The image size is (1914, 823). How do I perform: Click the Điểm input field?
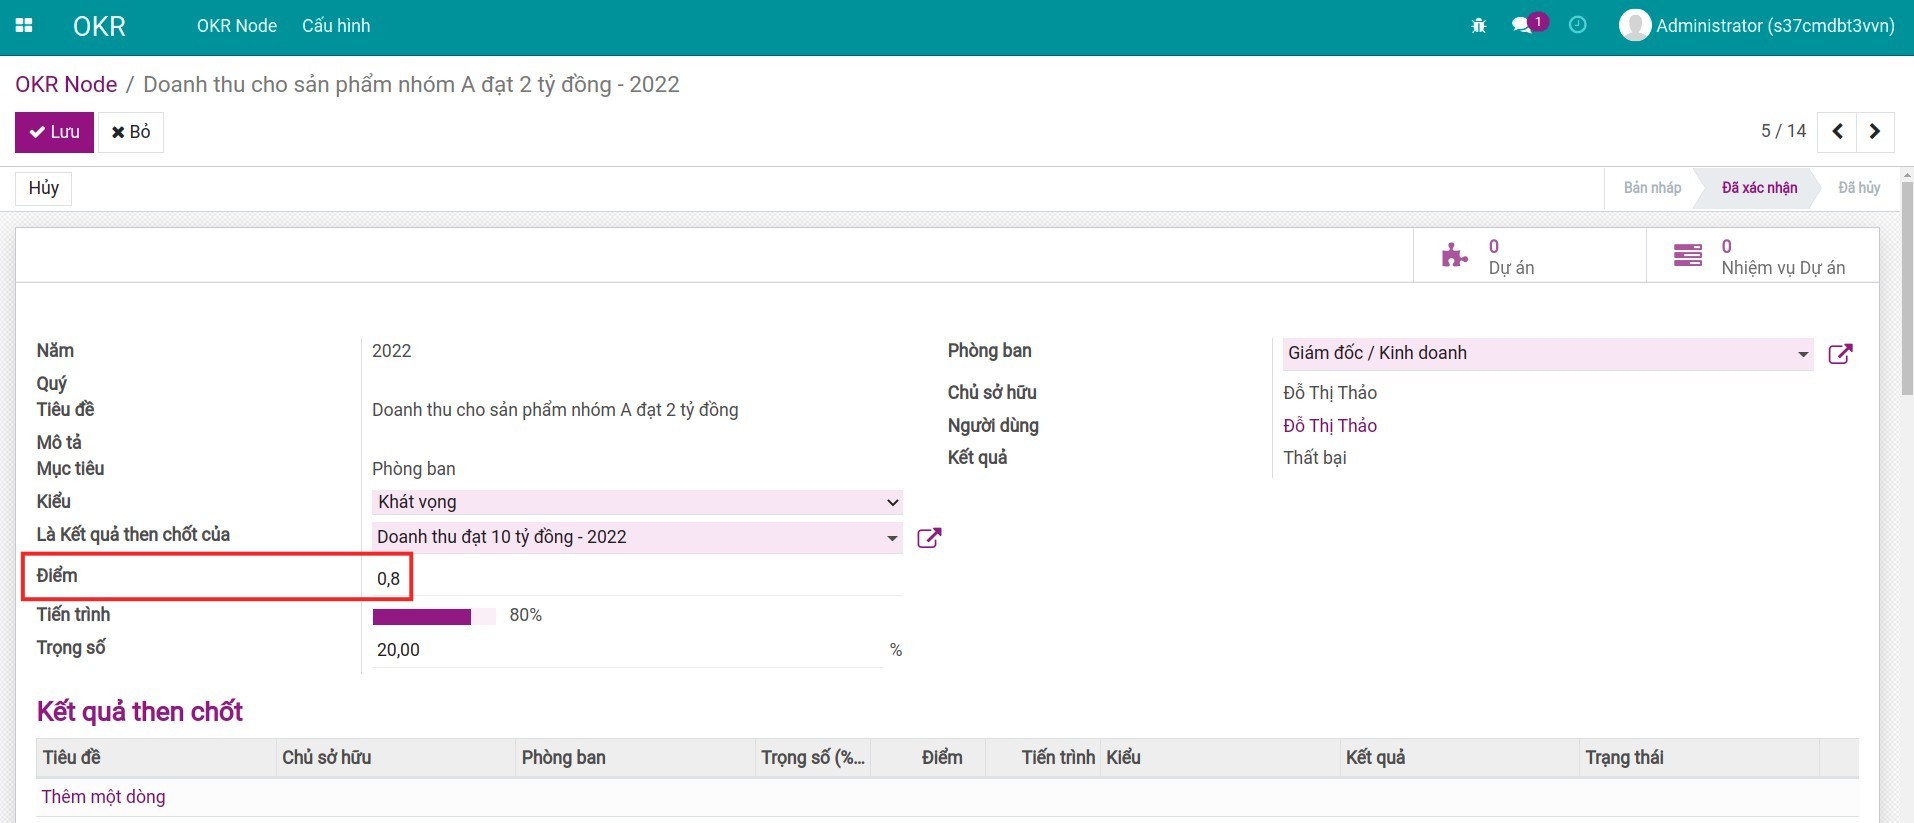click(636, 579)
